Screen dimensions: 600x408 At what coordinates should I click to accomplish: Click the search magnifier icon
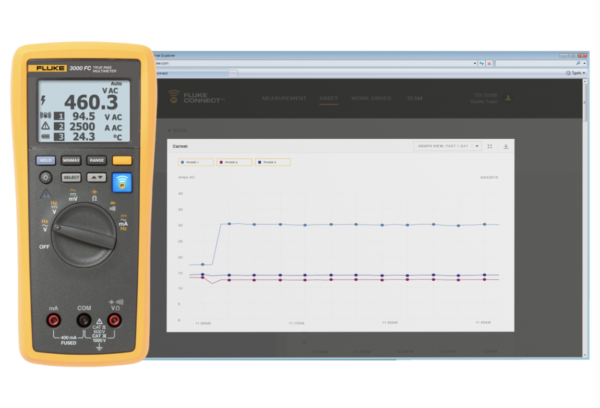click(578, 63)
